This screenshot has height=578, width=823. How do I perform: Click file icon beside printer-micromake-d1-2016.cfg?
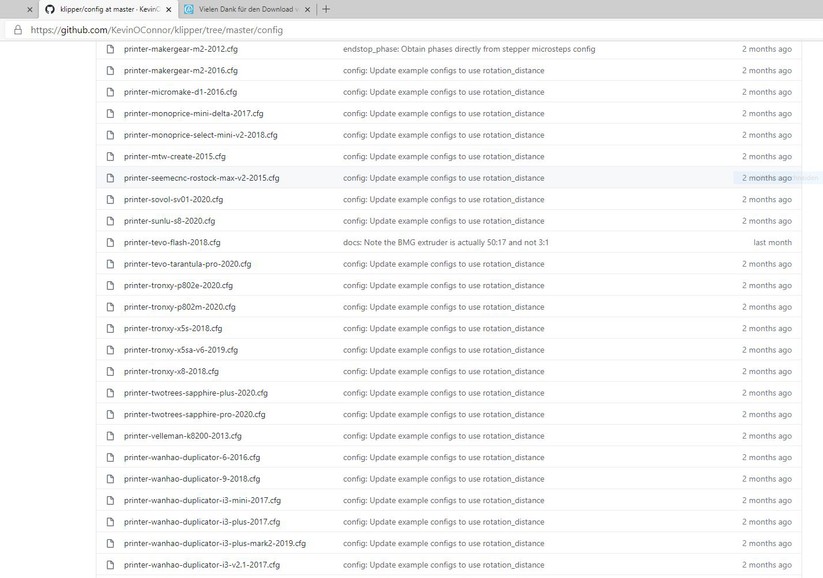click(111, 92)
